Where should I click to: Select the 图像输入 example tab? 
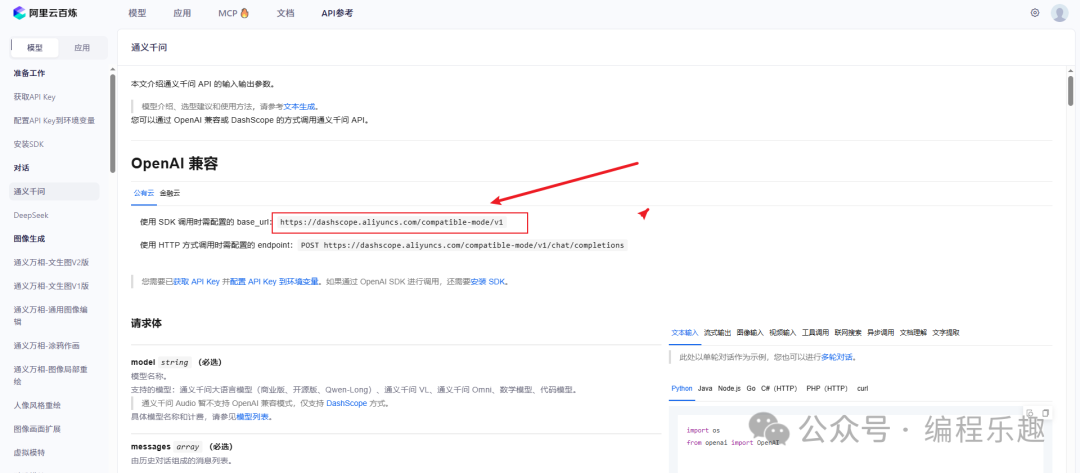pos(750,333)
